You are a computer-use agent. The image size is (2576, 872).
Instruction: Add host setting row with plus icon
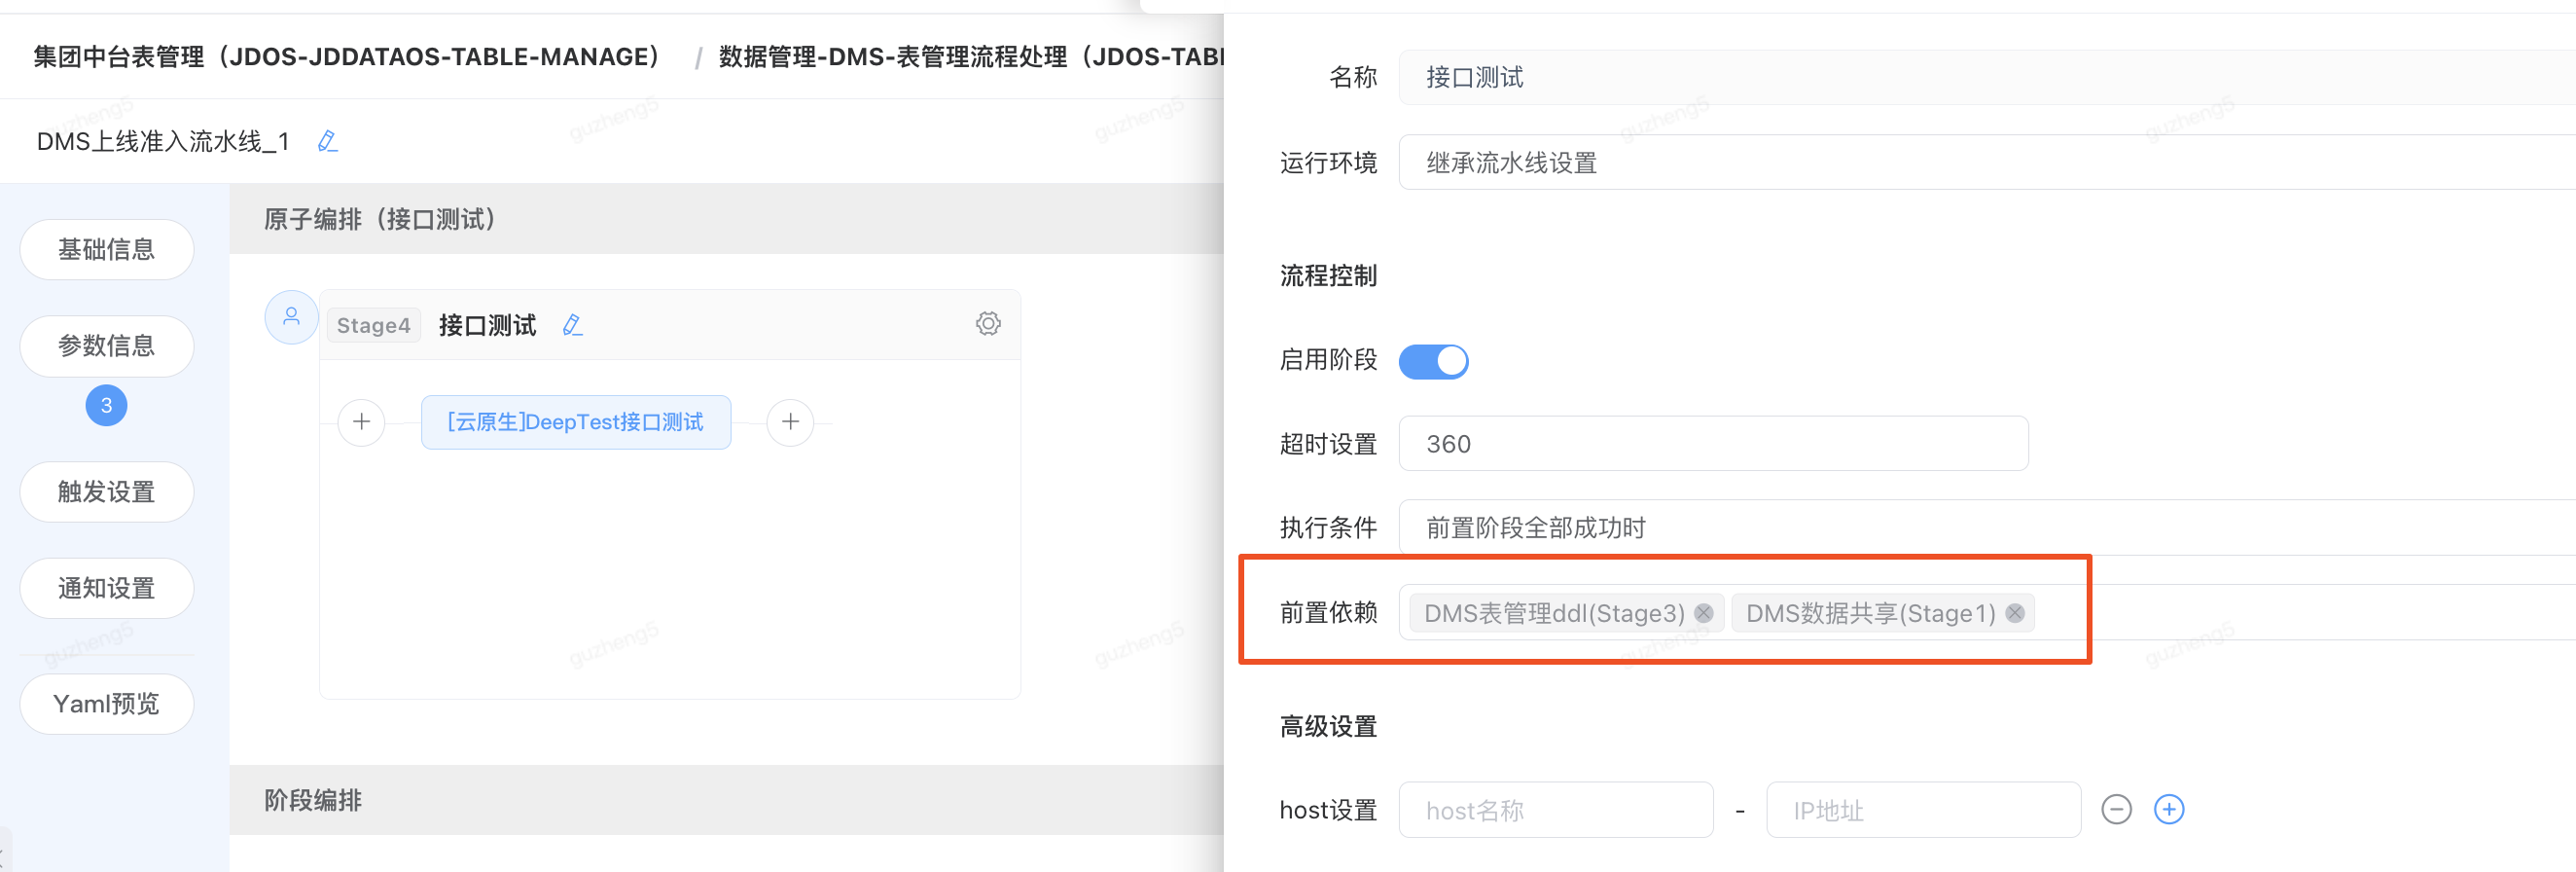pyautogui.click(x=2168, y=809)
